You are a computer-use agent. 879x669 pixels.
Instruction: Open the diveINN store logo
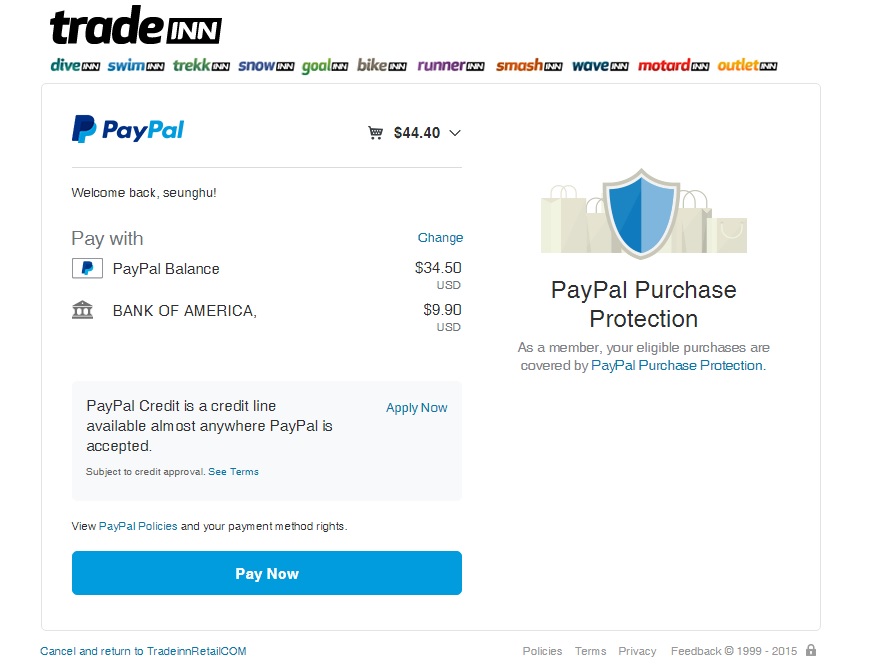pos(75,66)
